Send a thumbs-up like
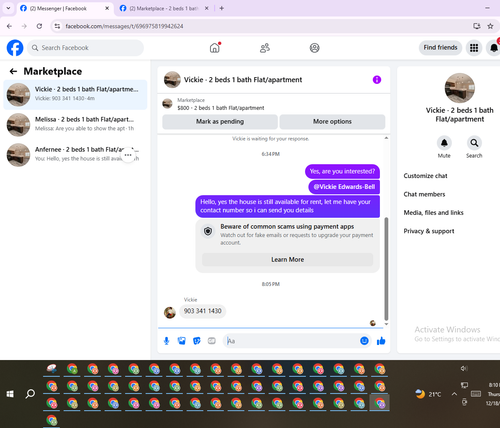Image resolution: width=500 pixels, height=428 pixels. 381,341
